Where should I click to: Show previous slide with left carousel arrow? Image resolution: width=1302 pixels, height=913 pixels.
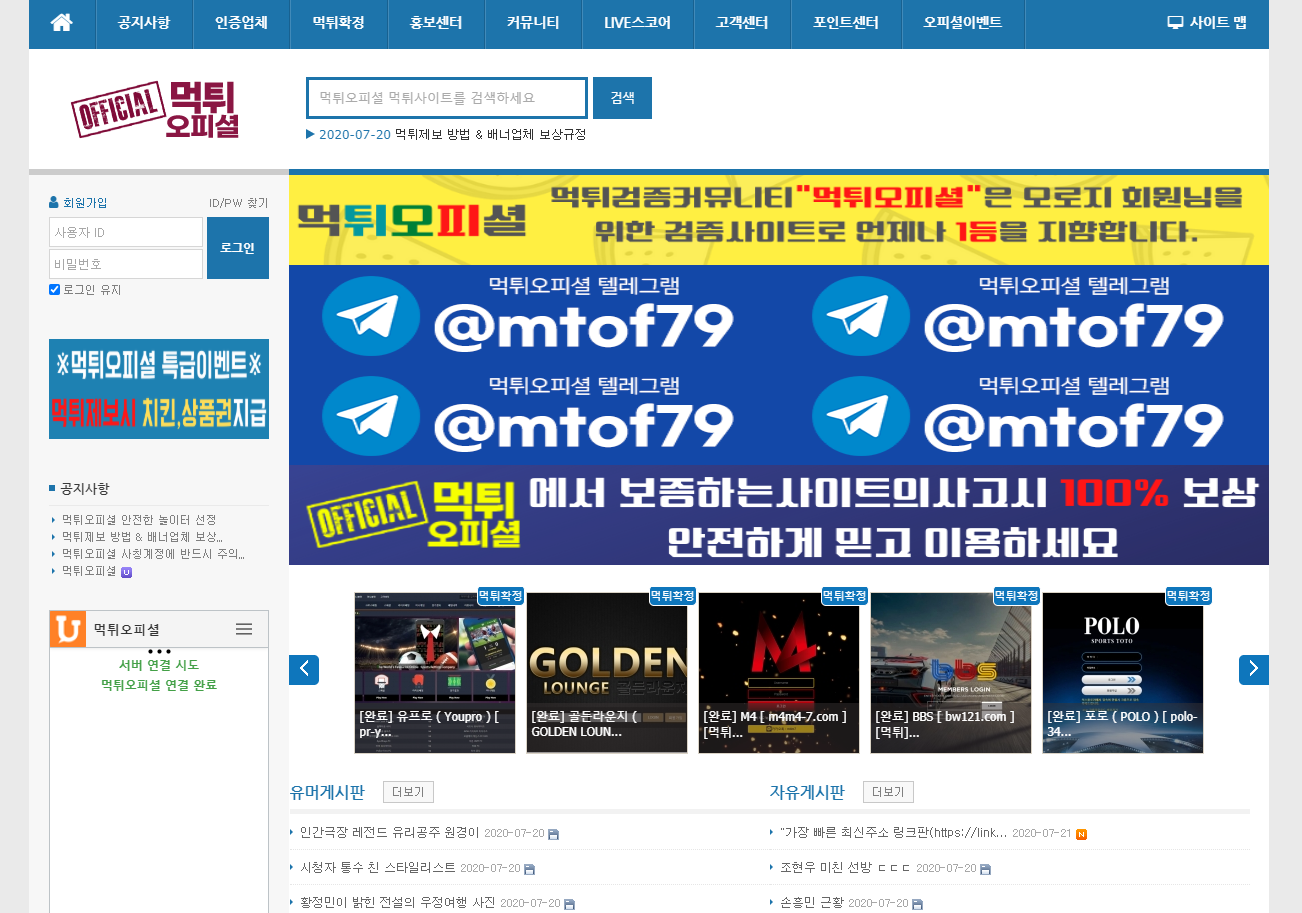tap(304, 670)
